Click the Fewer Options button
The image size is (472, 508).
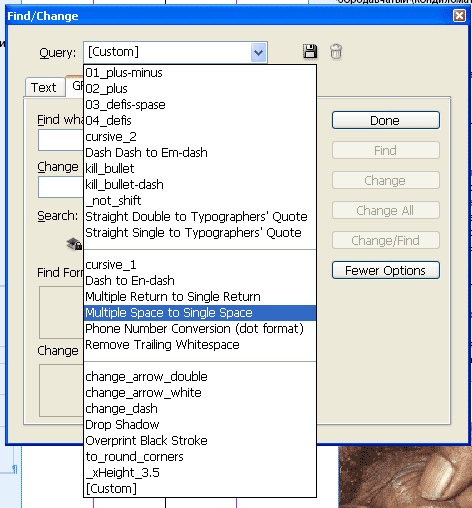pos(386,270)
